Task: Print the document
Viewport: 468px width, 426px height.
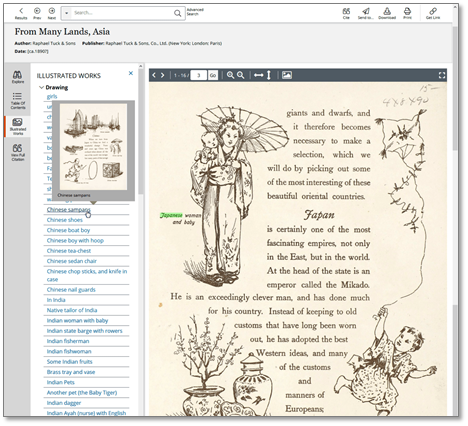Action: [x=407, y=14]
